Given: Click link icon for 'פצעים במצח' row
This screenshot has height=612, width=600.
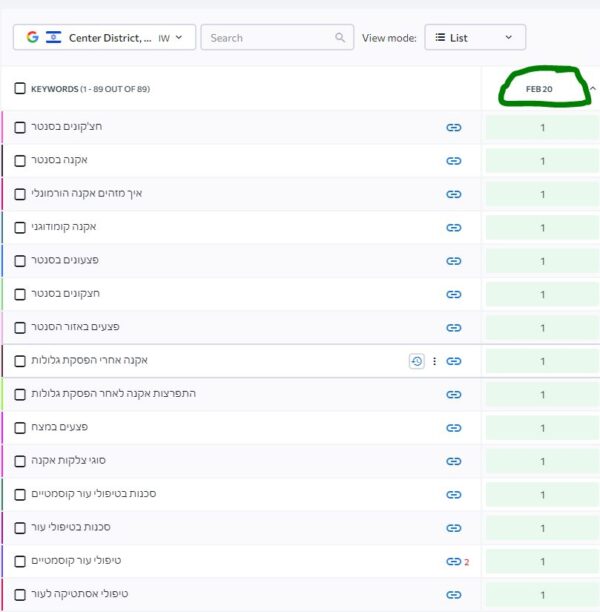Looking at the screenshot, I should (x=453, y=428).
